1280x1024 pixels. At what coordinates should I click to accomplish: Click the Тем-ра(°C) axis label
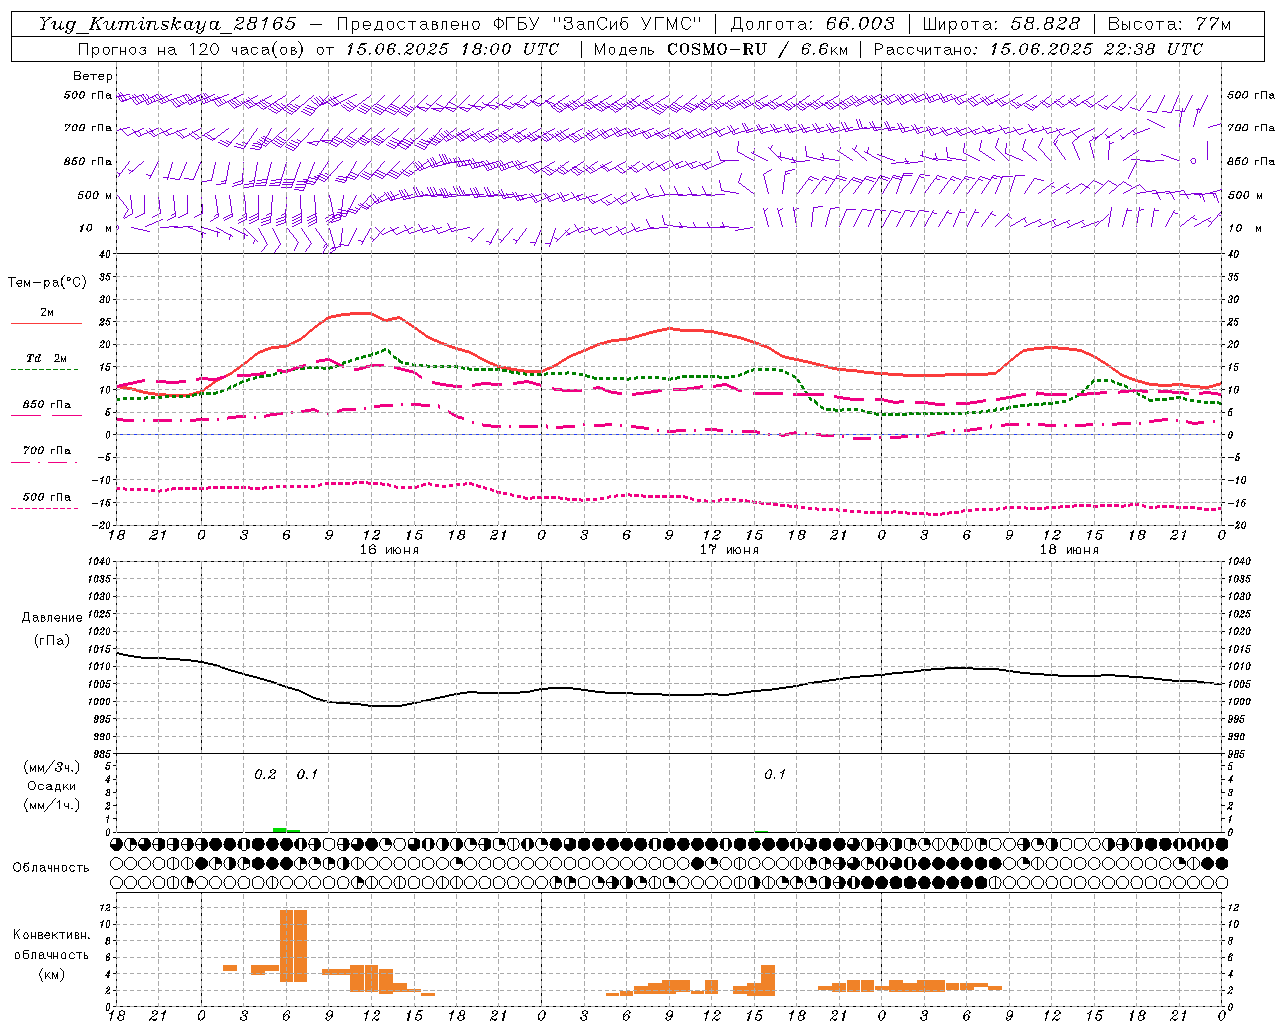tap(47, 283)
